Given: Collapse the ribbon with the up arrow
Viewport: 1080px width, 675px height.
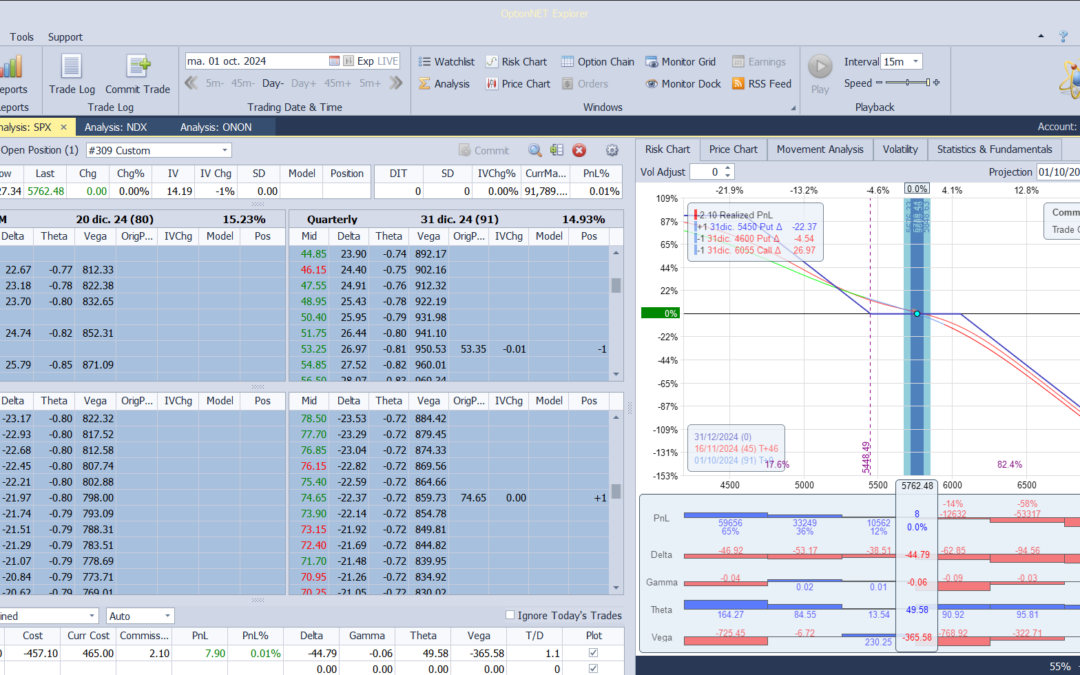Looking at the screenshot, I should [x=1041, y=37].
